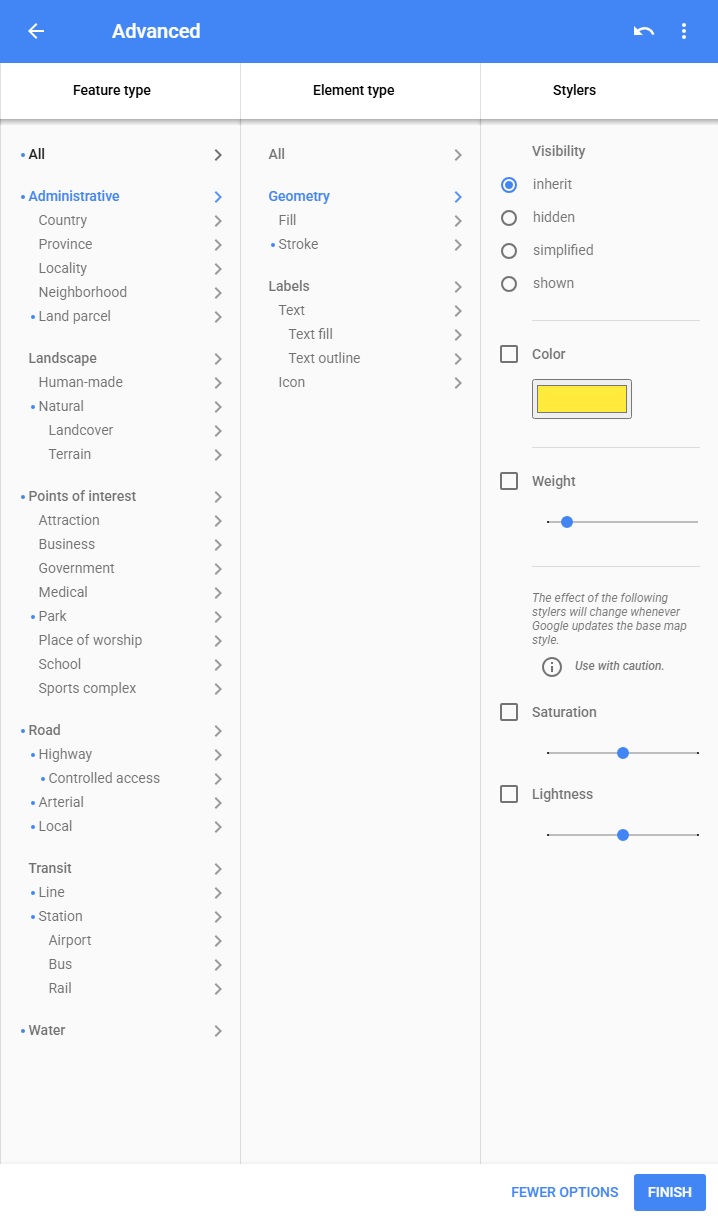Screen dimensions: 718x1218
Task: Click the FEWER OPTIONS link
Action: tap(564, 1192)
